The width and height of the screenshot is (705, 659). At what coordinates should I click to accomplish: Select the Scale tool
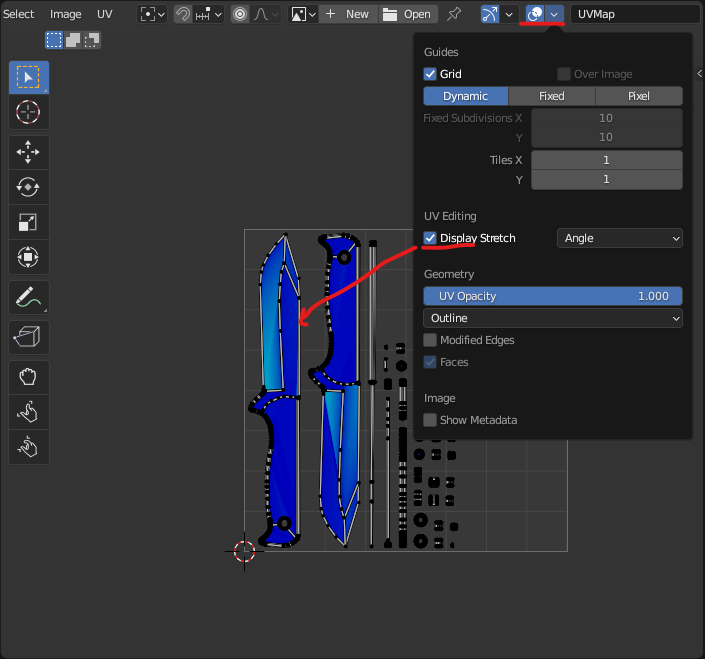pos(28,223)
